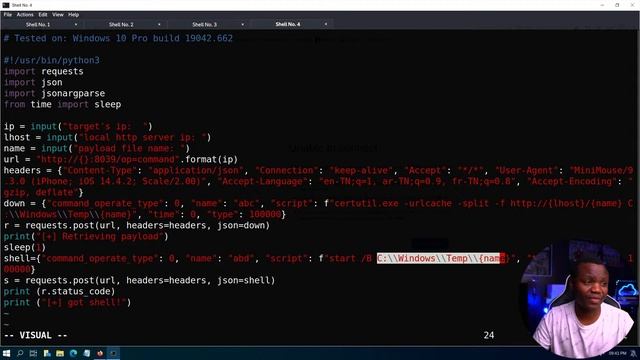Viewport: 640px width, 360px height.
Task: Open the View menu
Action: click(58, 15)
